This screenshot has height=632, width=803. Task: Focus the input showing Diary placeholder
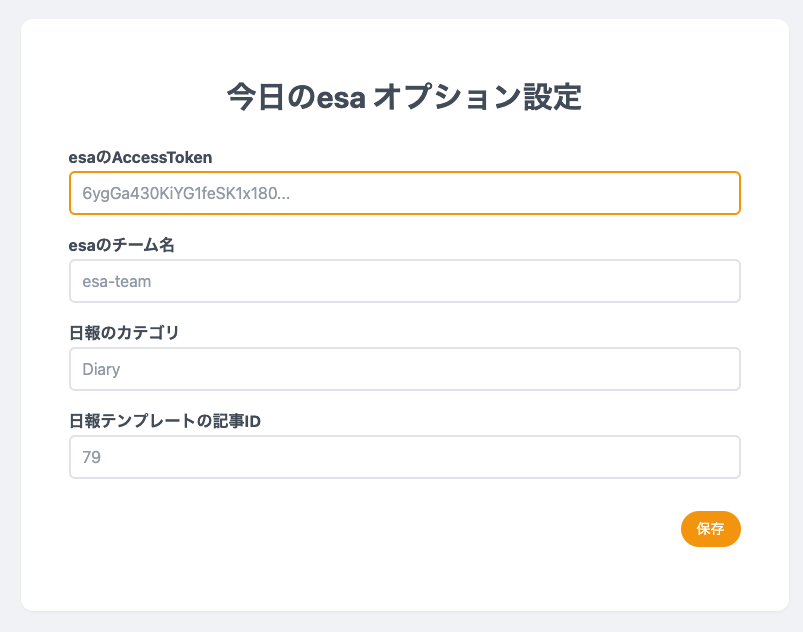404,369
